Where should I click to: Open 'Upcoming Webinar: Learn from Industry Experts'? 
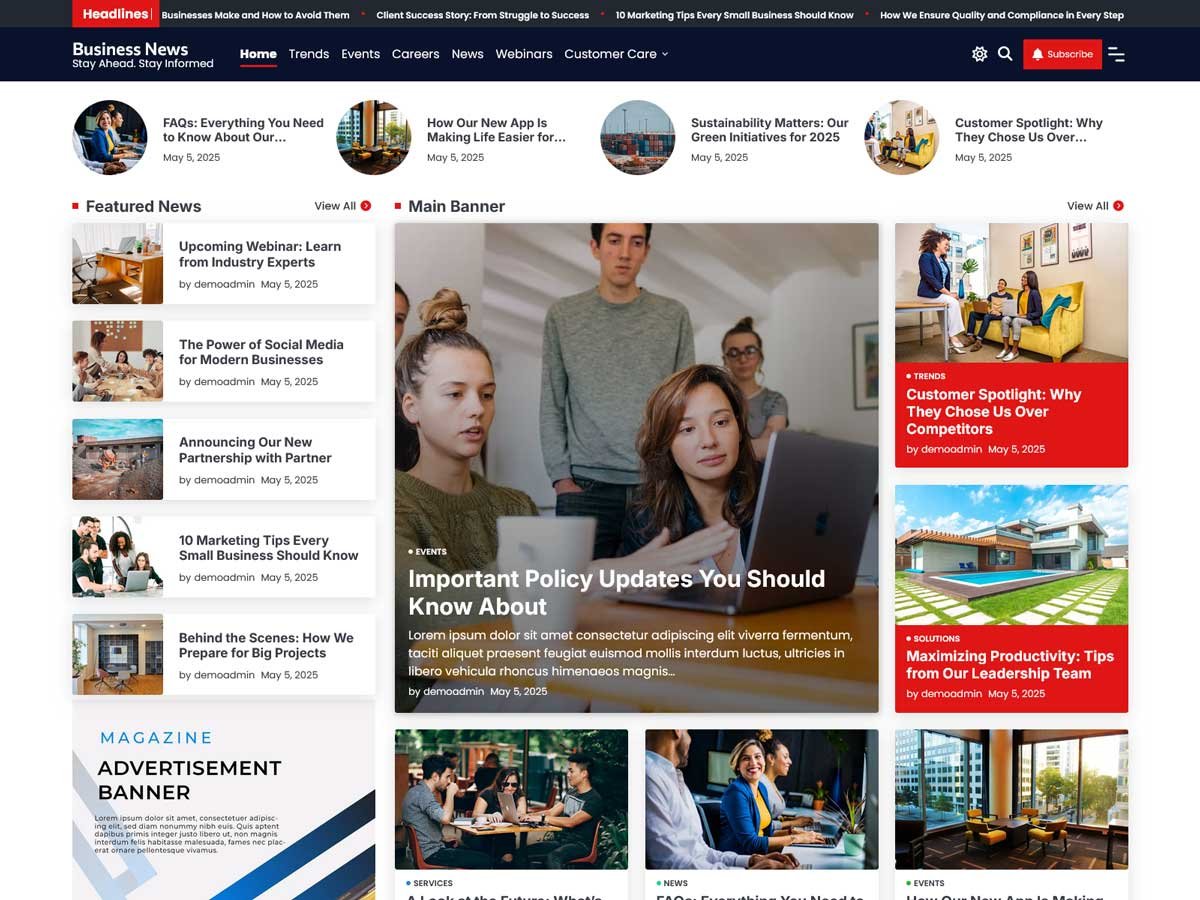tap(260, 254)
